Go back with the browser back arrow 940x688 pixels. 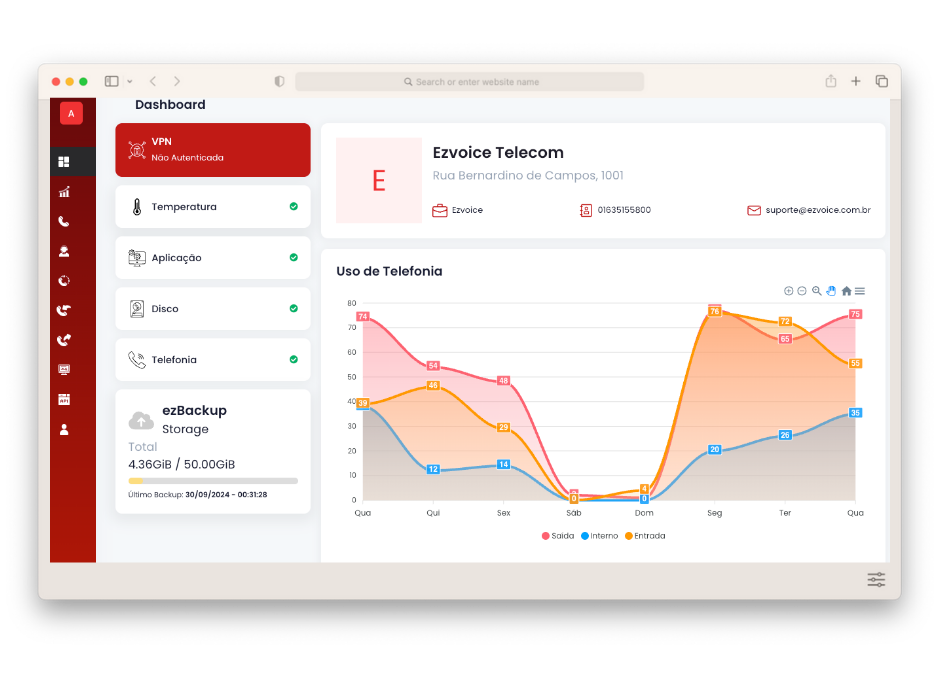[153, 82]
